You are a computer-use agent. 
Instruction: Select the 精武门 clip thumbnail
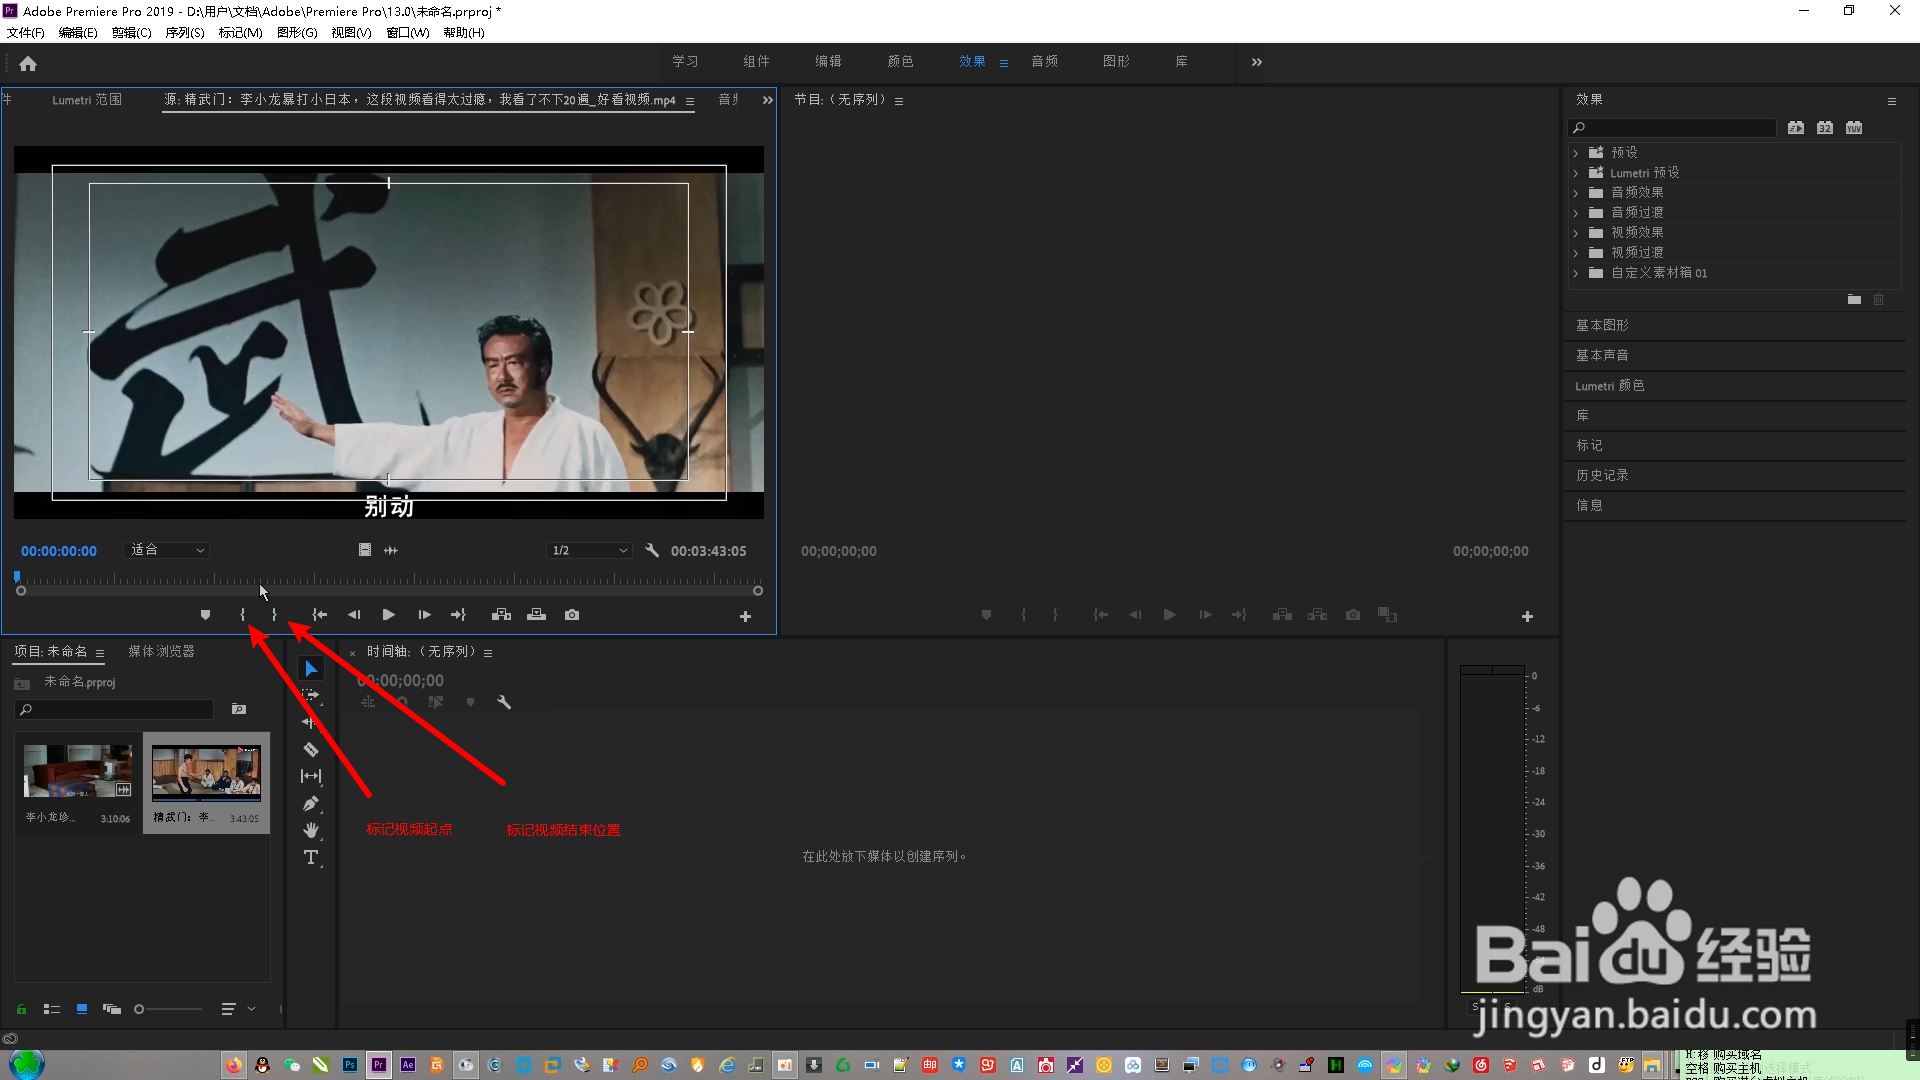[x=206, y=772]
